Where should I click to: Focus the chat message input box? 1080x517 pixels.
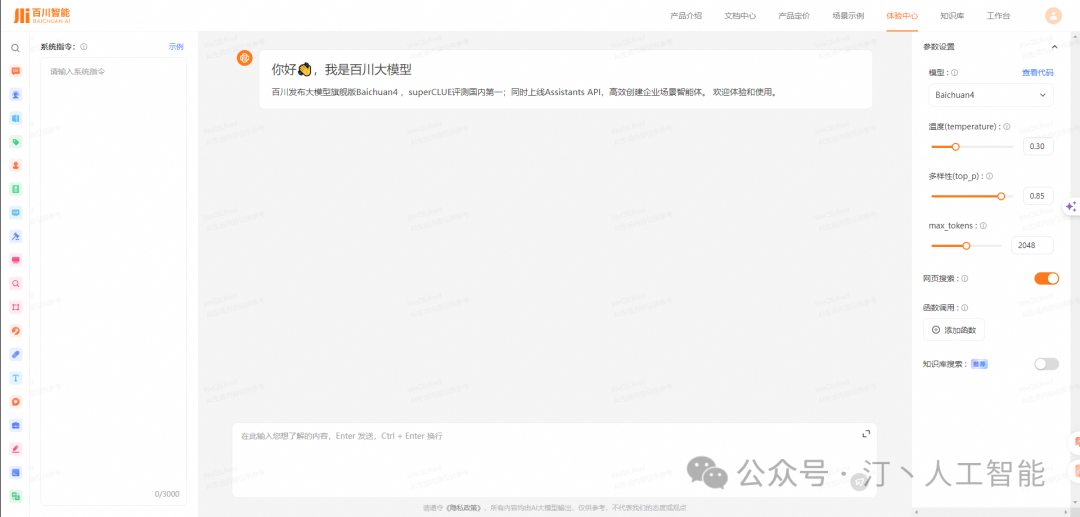coord(554,460)
